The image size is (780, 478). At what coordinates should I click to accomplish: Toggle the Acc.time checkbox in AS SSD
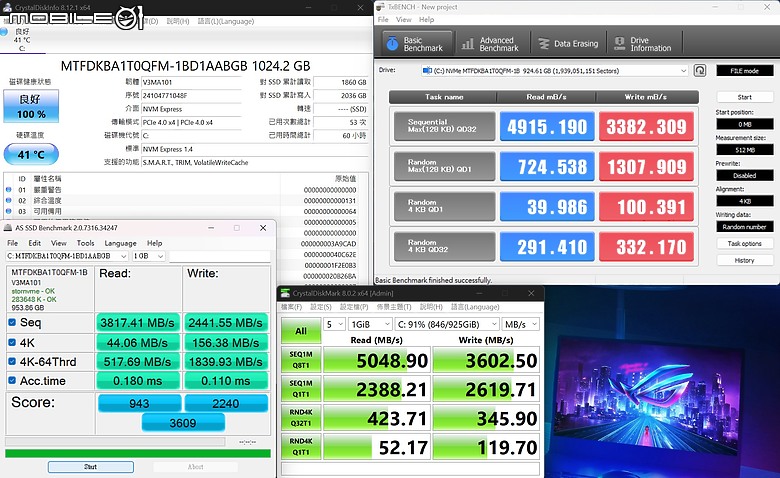tap(12, 381)
